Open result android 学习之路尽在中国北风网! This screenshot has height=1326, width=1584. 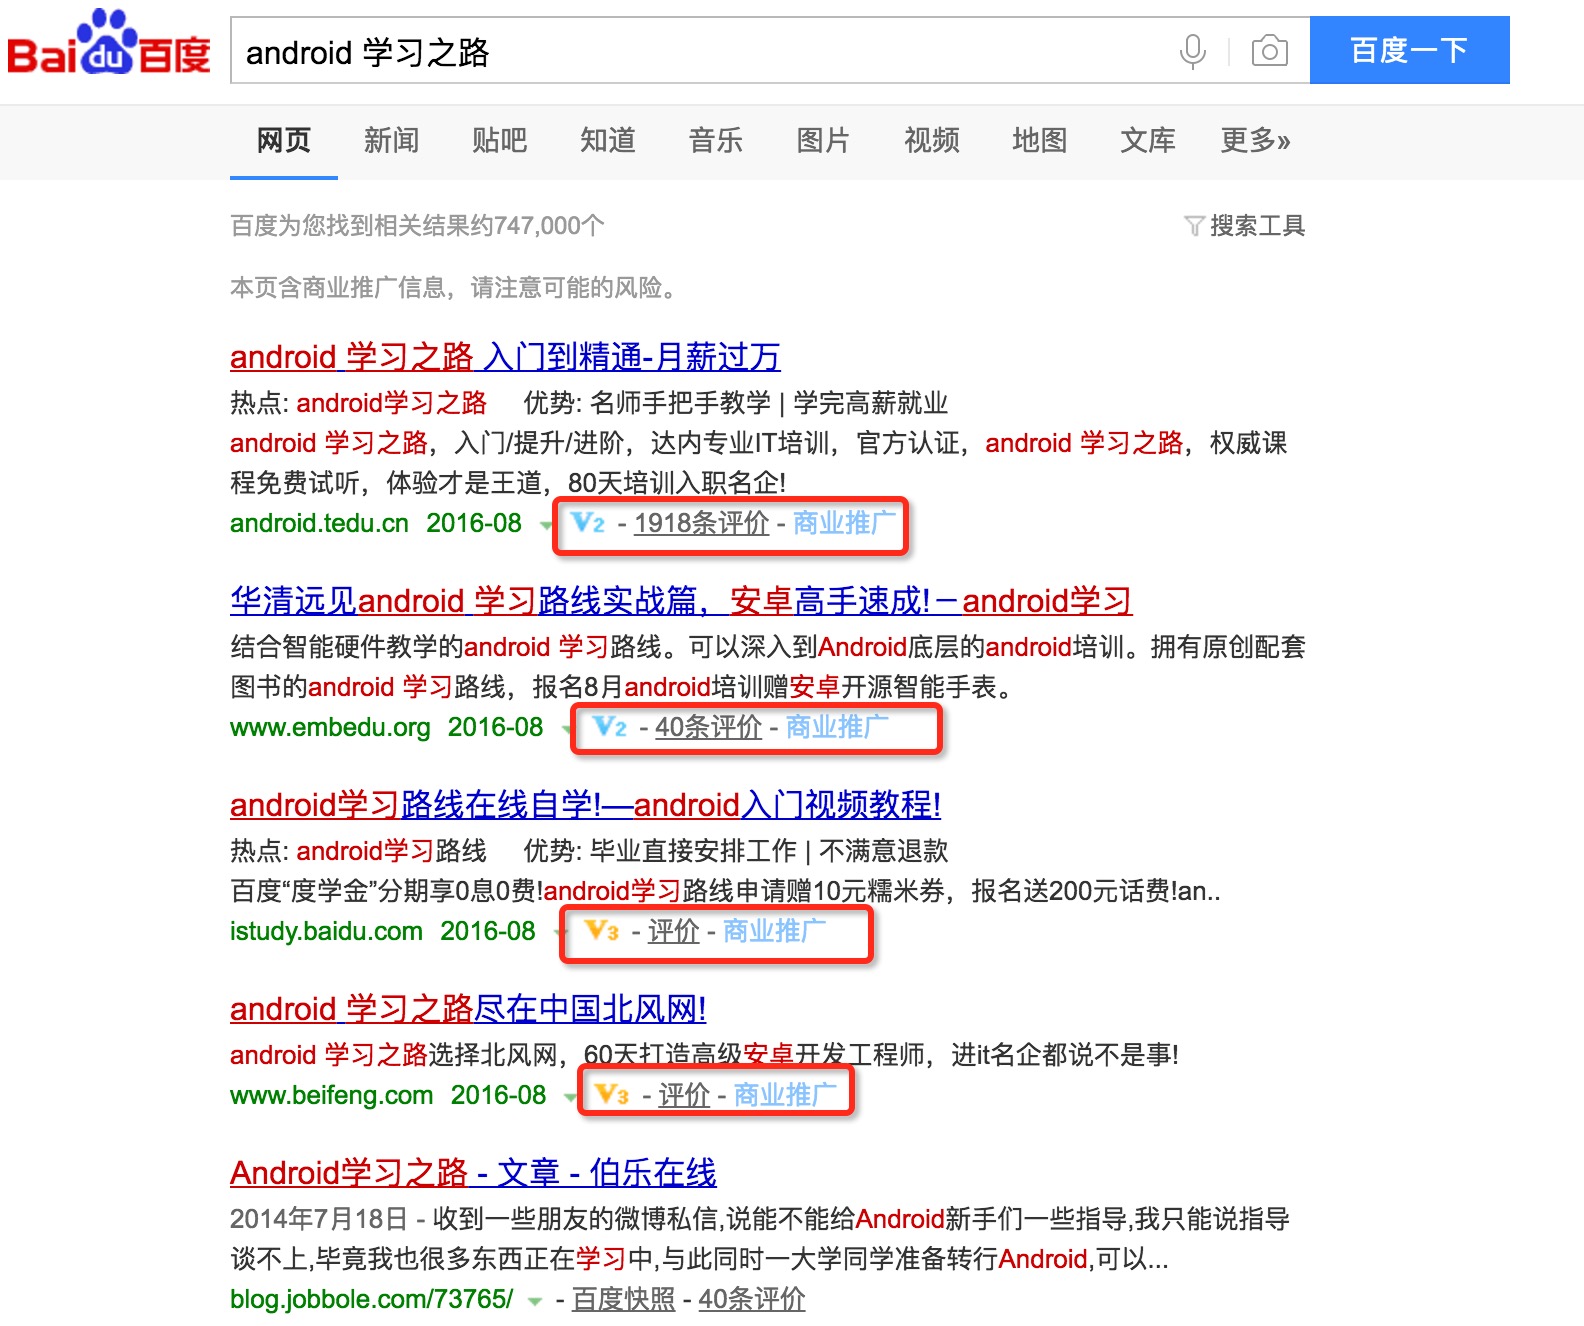click(x=468, y=1009)
